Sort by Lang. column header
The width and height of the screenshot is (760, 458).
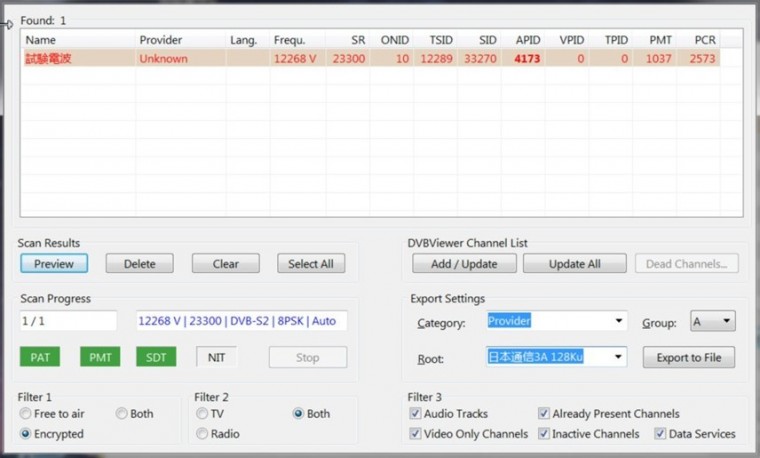click(248, 40)
